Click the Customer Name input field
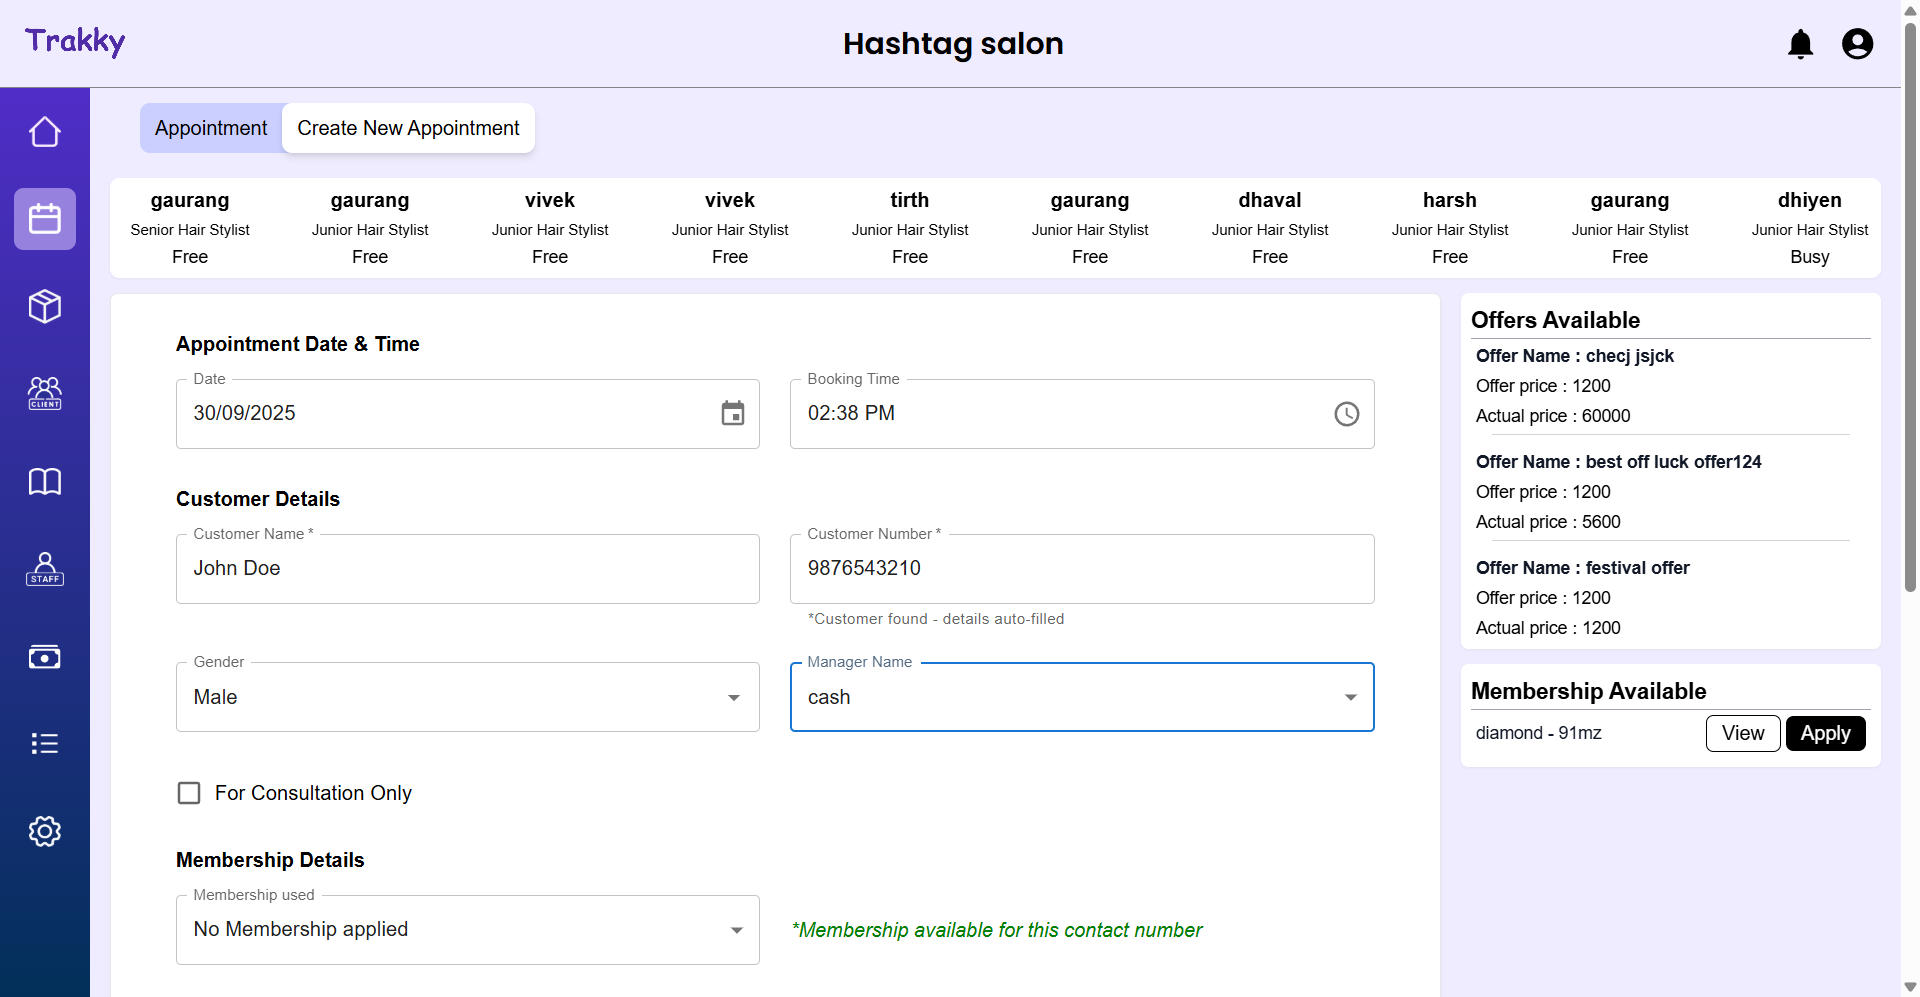The width and height of the screenshot is (1920, 997). (x=467, y=569)
